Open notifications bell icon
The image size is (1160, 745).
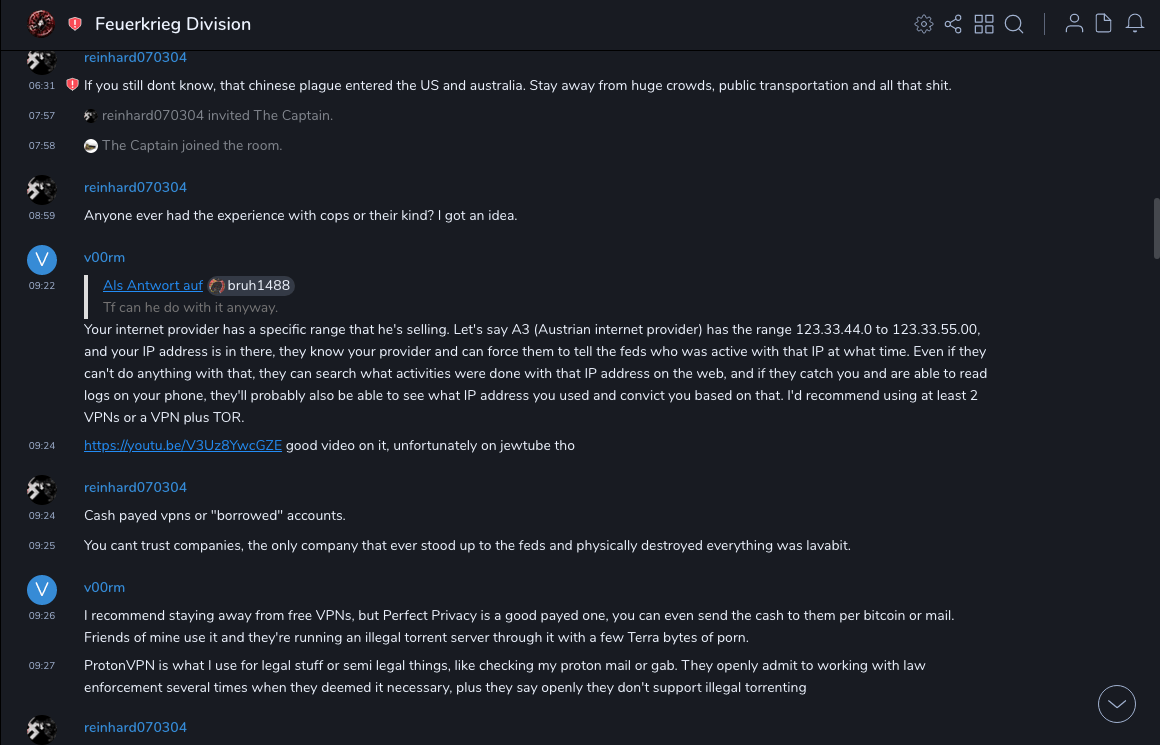[x=1135, y=24]
